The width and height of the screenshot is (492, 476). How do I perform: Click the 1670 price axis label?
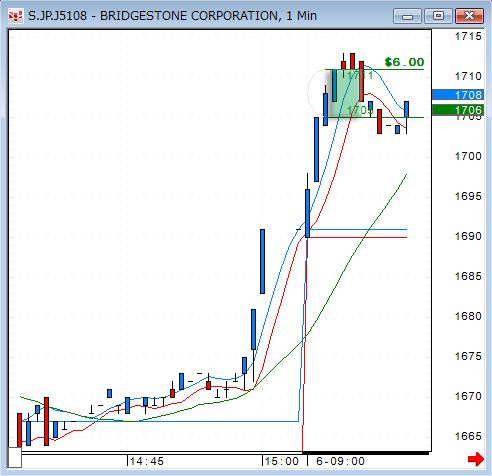coord(468,396)
